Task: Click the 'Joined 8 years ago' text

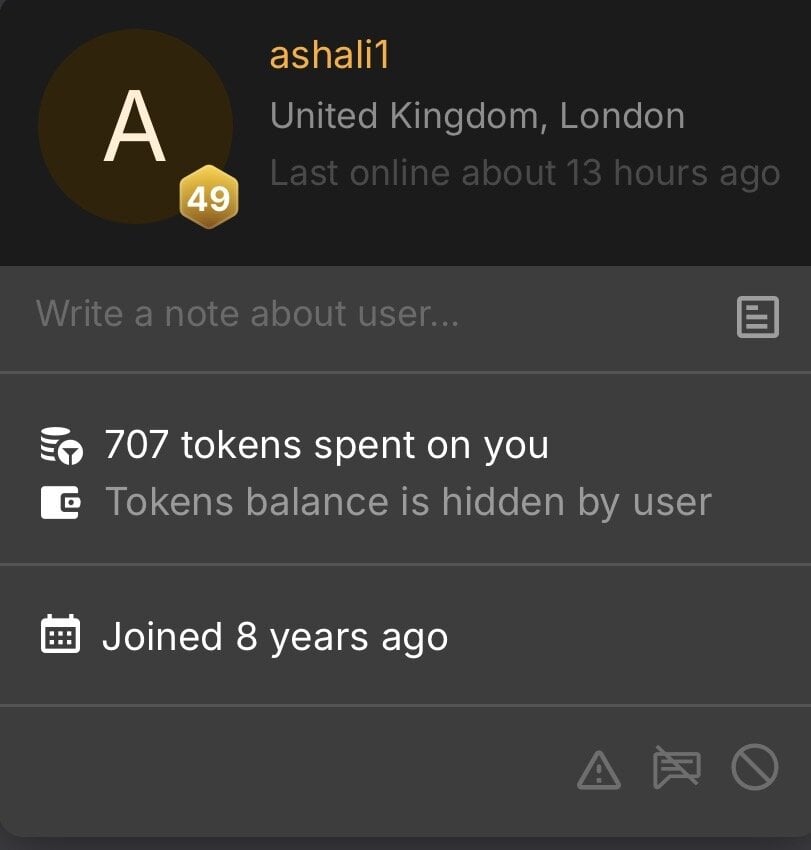Action: [x=275, y=637]
